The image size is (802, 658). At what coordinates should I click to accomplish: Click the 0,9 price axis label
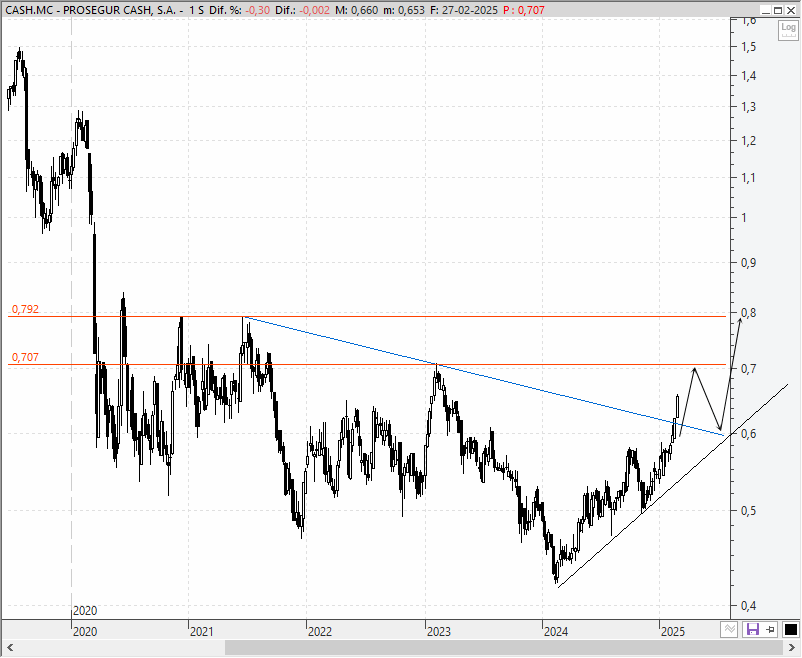[749, 262]
